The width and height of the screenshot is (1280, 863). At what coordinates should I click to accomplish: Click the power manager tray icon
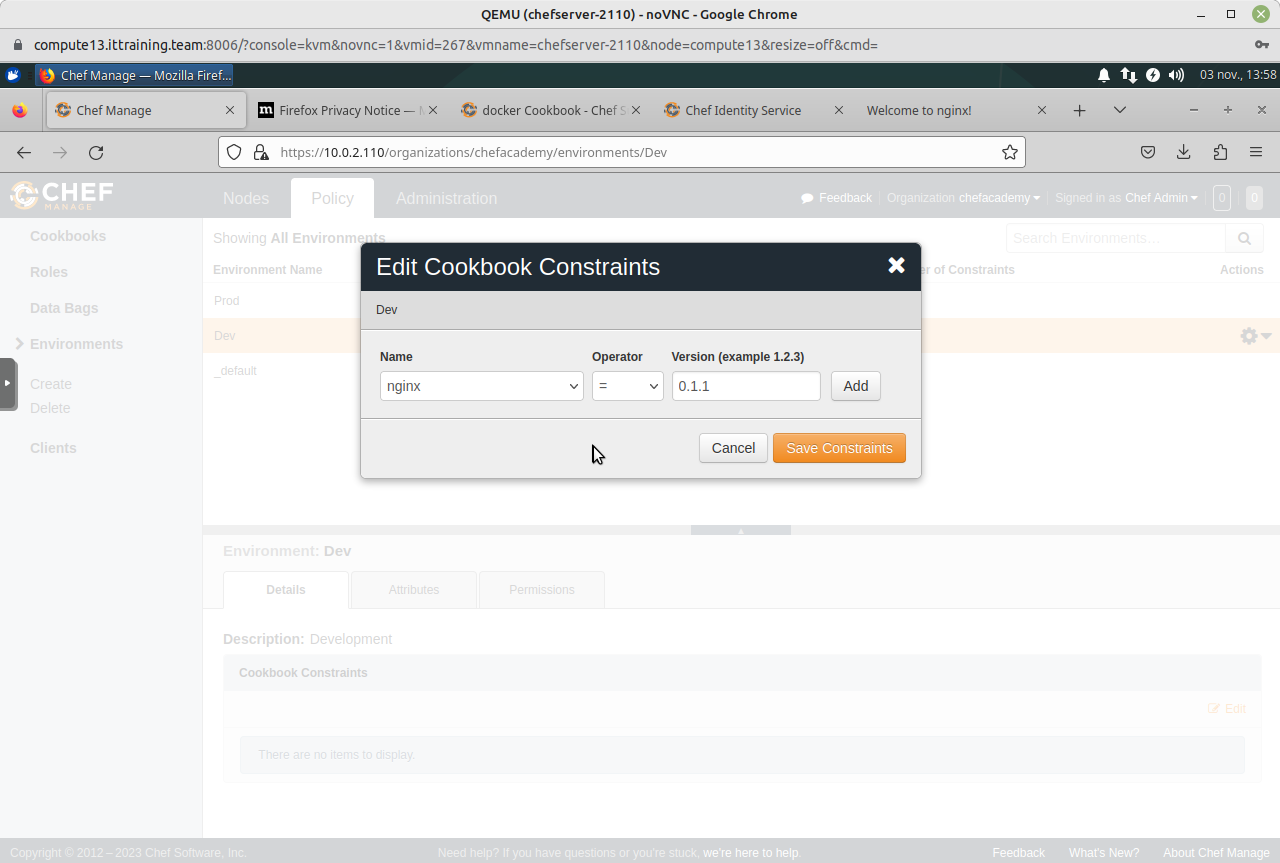[1153, 75]
